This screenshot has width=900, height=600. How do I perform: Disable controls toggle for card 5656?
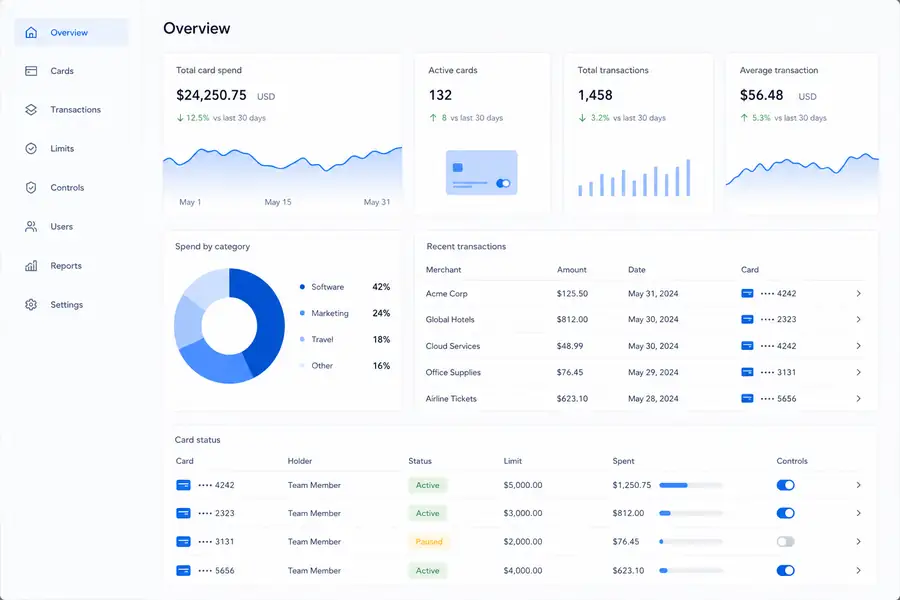[785, 571]
